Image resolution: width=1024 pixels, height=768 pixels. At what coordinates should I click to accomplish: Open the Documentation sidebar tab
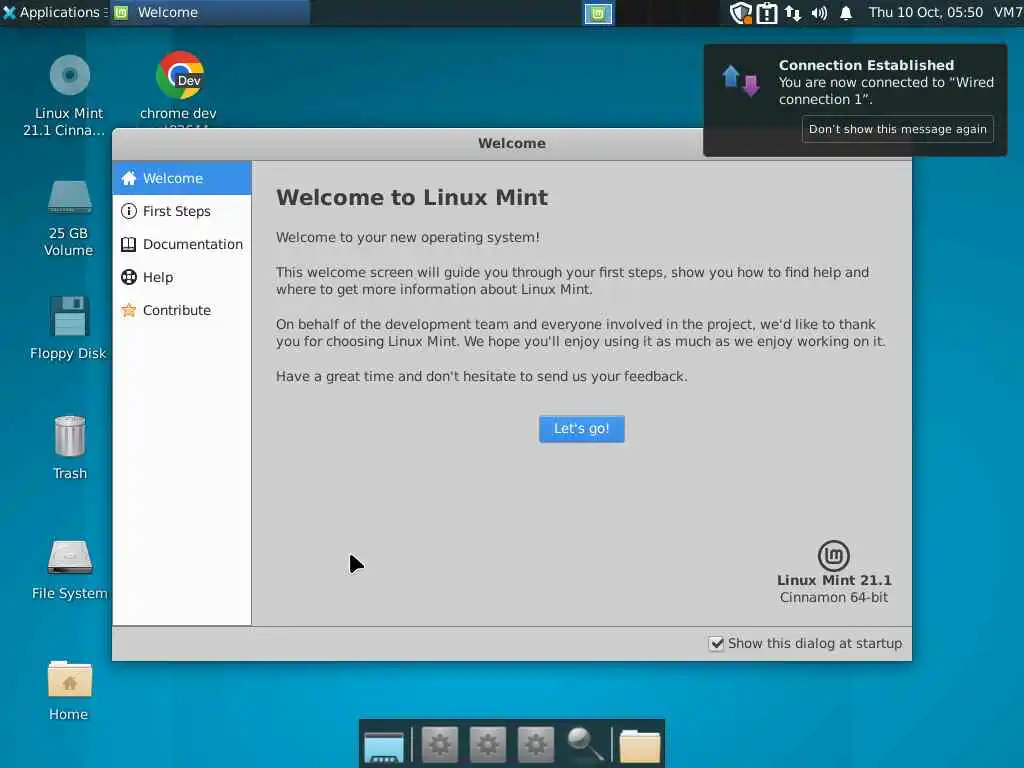point(182,244)
